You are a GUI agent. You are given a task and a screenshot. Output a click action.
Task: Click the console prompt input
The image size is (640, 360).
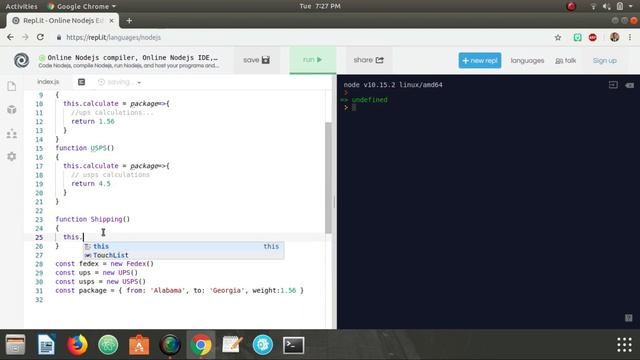354,107
